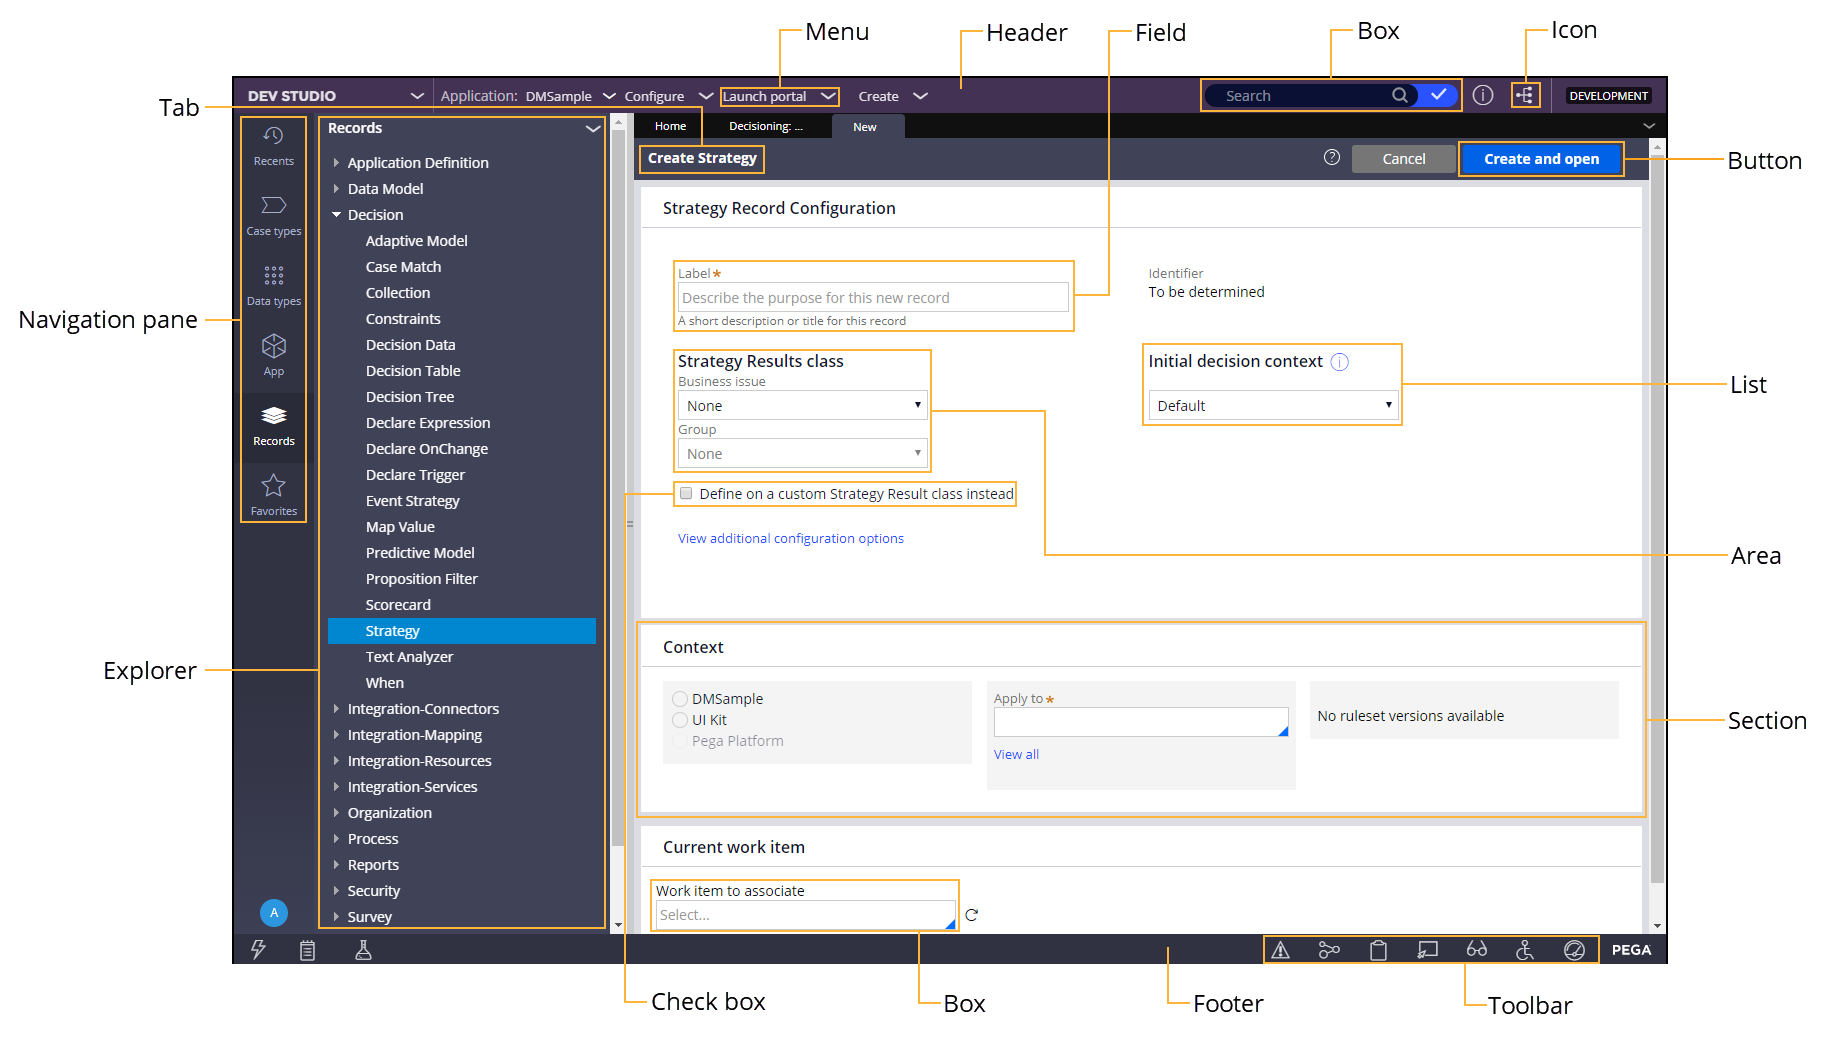Viewport: 1833px width, 1040px height.
Task: Open the Alerts tool in the footer toolbar
Action: coord(1281,950)
